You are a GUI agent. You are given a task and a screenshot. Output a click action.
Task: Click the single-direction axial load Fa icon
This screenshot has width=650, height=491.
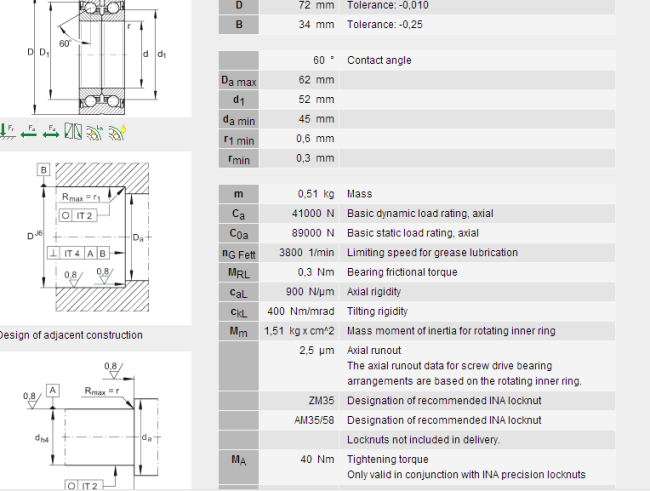28,130
